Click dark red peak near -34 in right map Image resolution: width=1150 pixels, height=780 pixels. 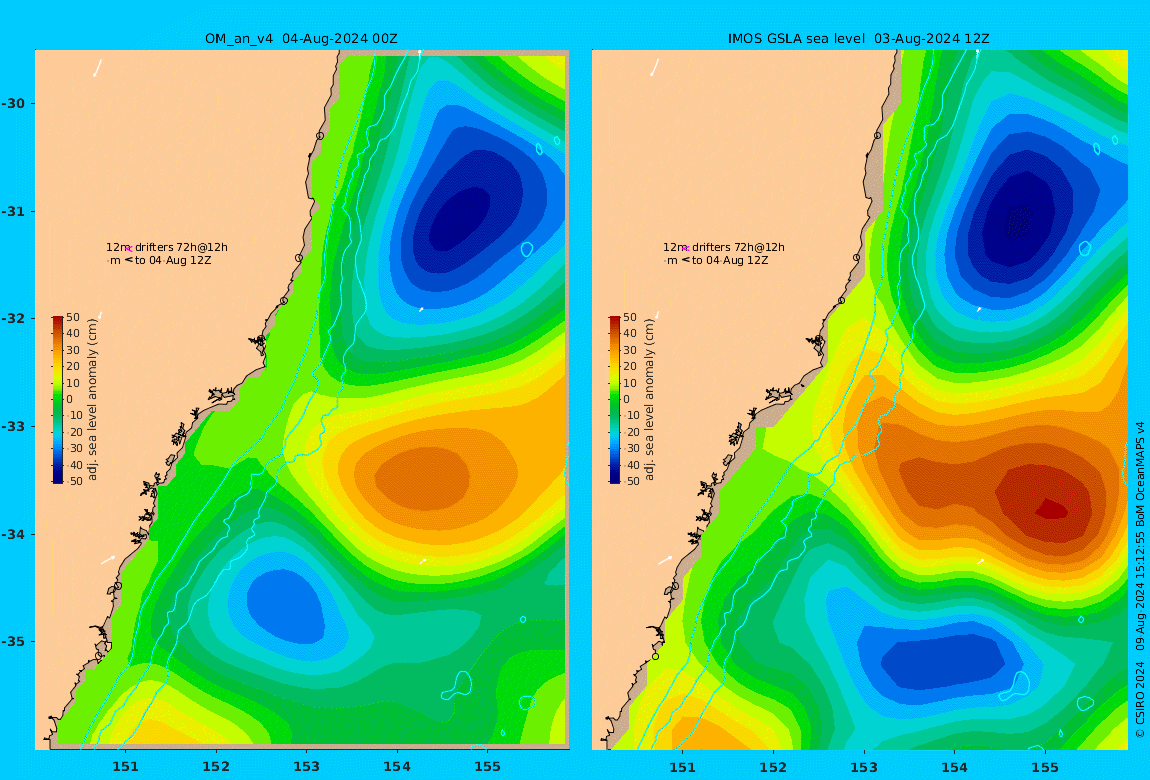point(1052,508)
